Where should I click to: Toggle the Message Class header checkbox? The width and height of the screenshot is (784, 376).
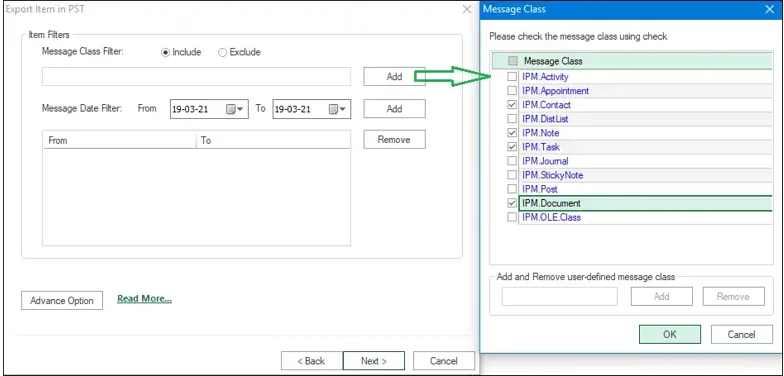(512, 61)
